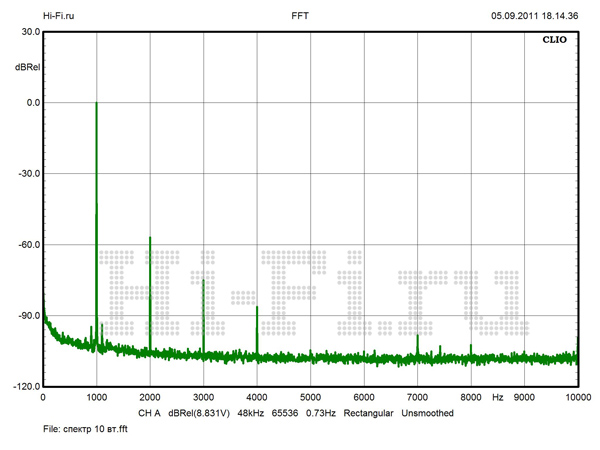Click the Rectangular window text in status line
Image resolution: width=600 pixels, height=450 pixels.
tap(369, 413)
